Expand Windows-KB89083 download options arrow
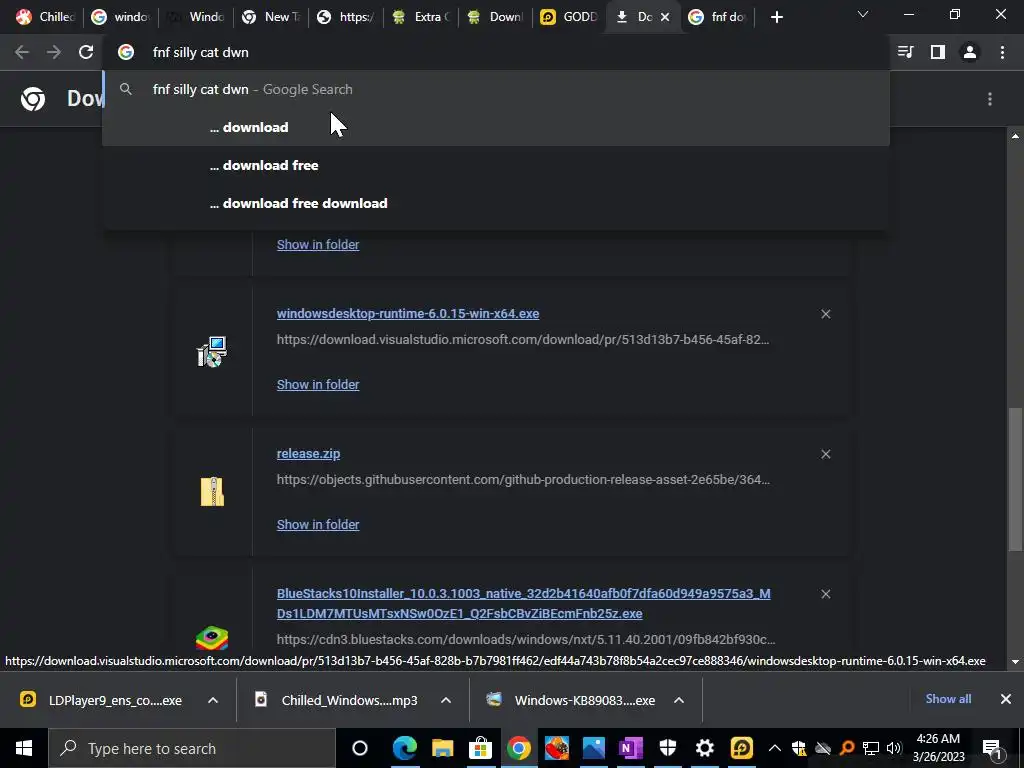 (679, 700)
